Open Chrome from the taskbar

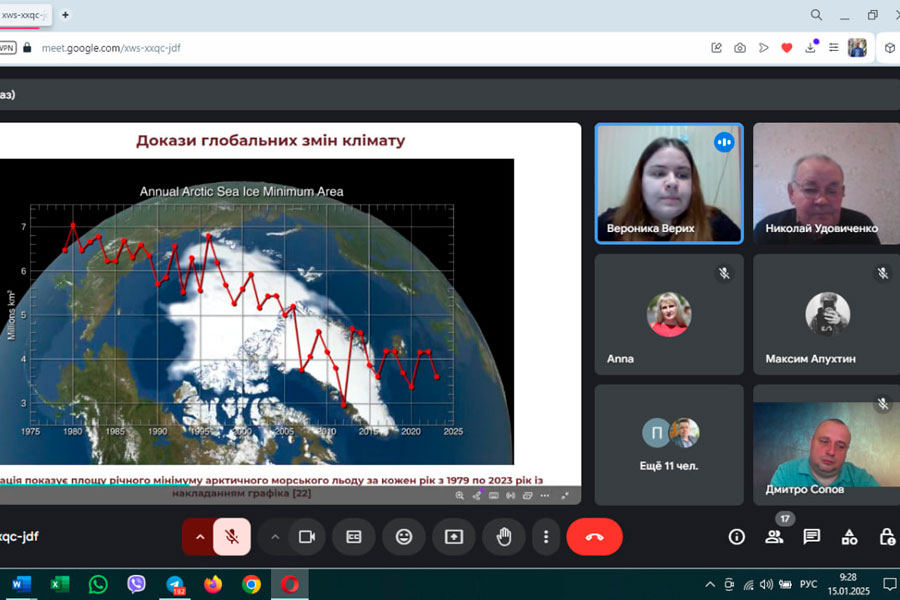(251, 584)
